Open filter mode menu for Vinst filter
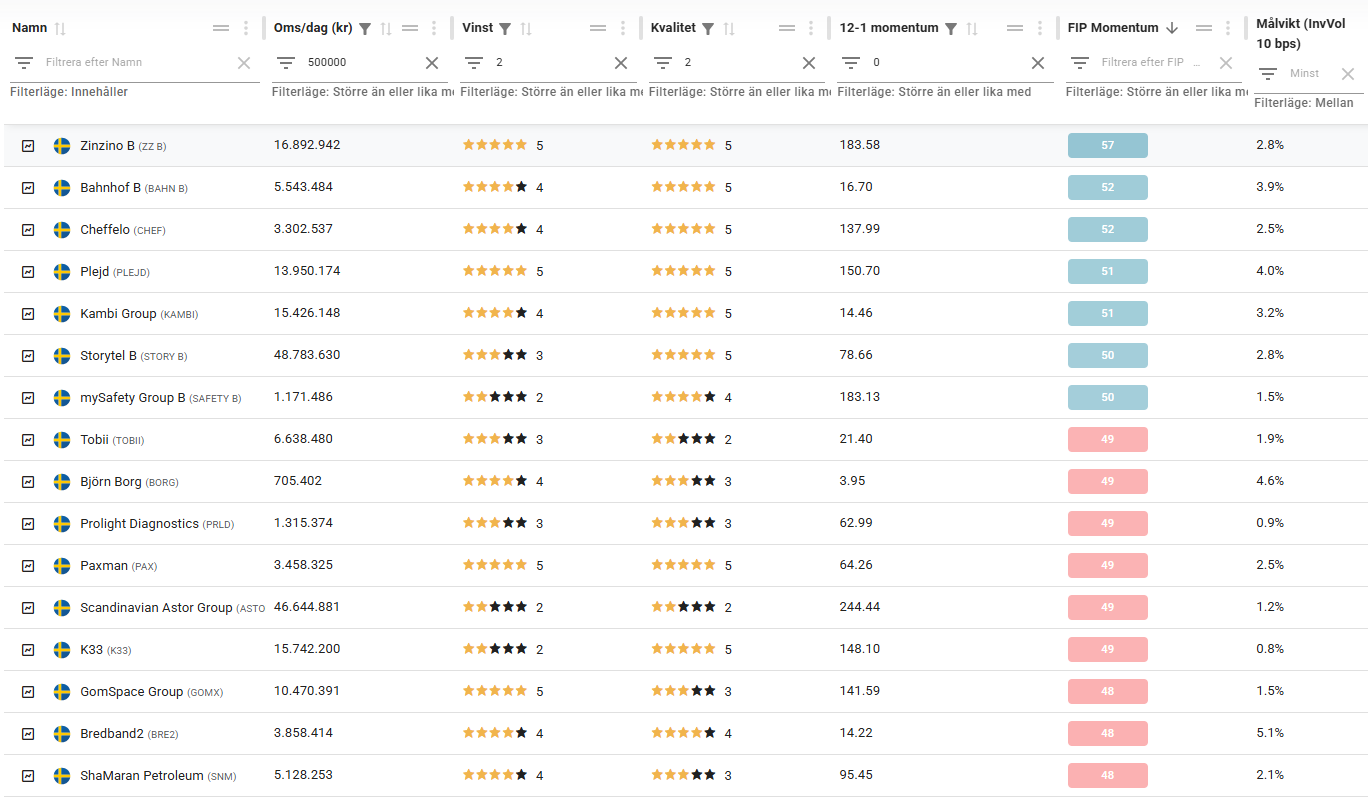Screen dimensions: 1368x802 pyautogui.click(x=474, y=63)
